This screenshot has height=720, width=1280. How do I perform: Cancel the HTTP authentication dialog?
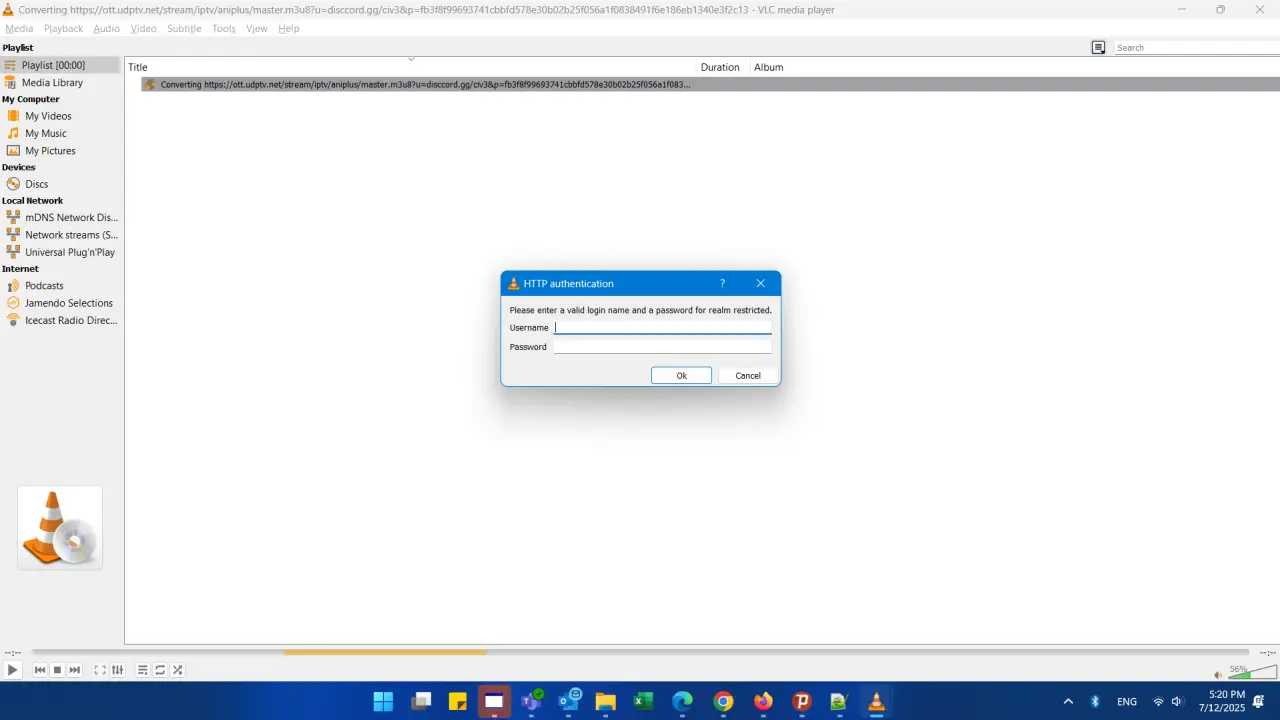748,375
